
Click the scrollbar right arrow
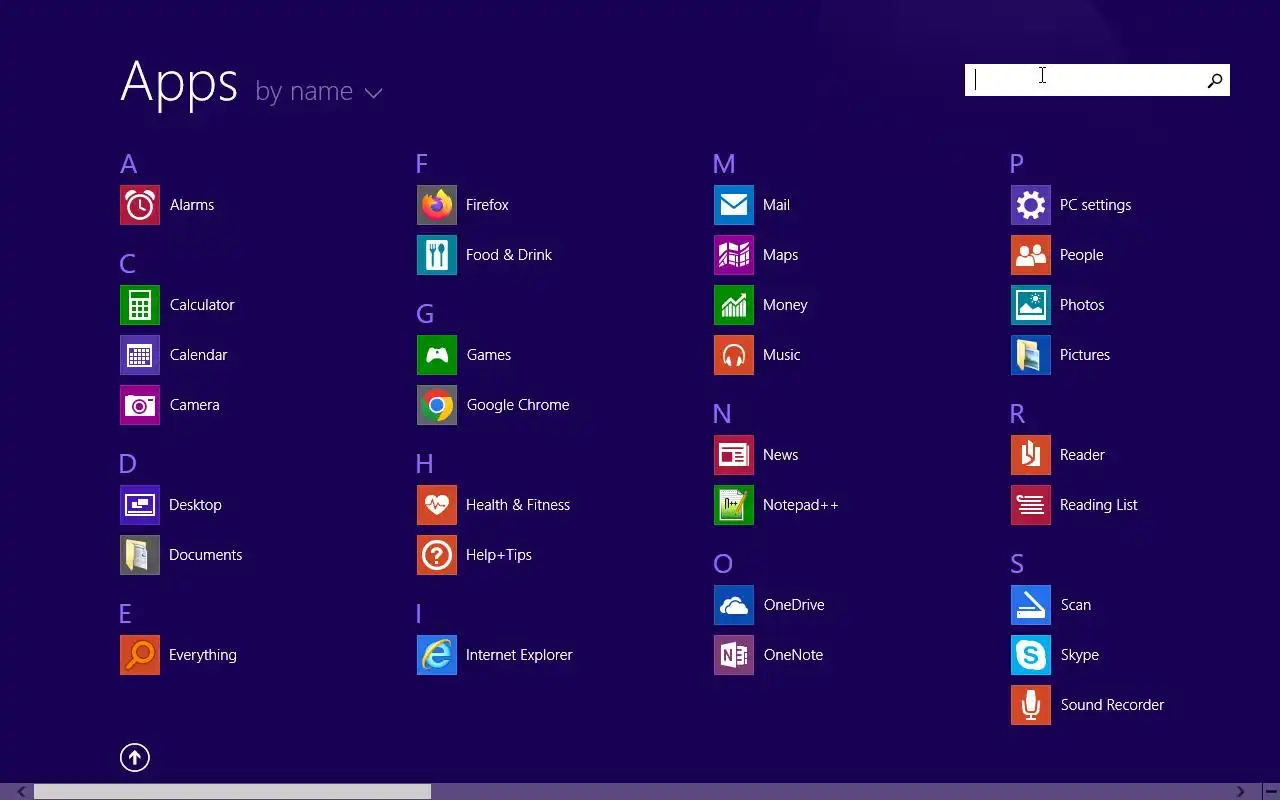click(1241, 792)
